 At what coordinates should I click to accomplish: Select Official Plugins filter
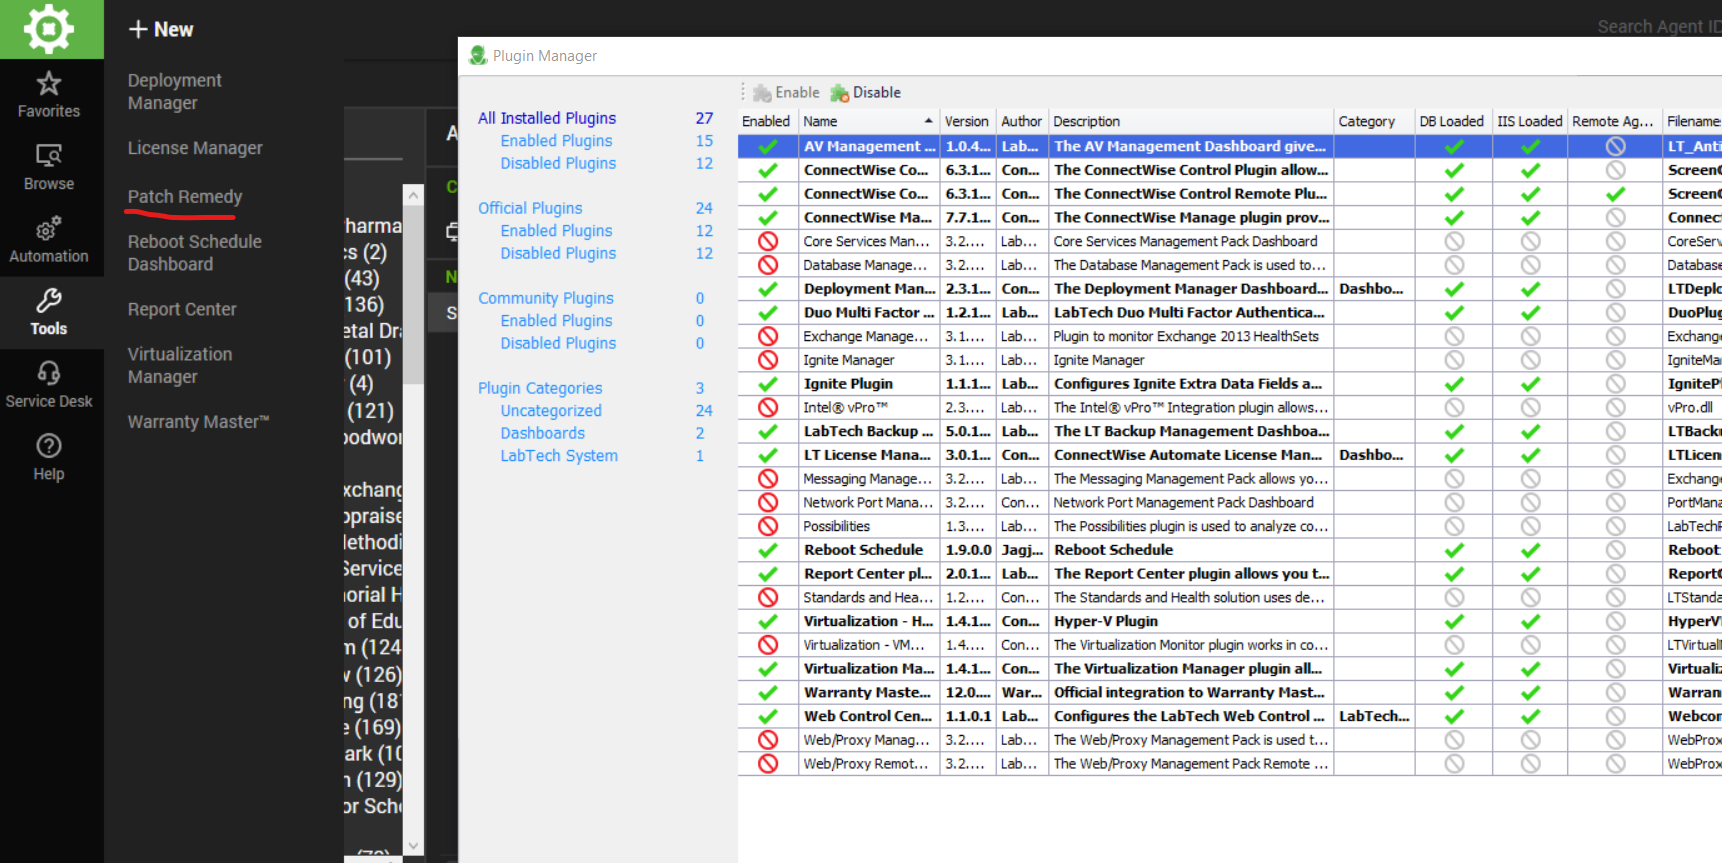click(530, 208)
